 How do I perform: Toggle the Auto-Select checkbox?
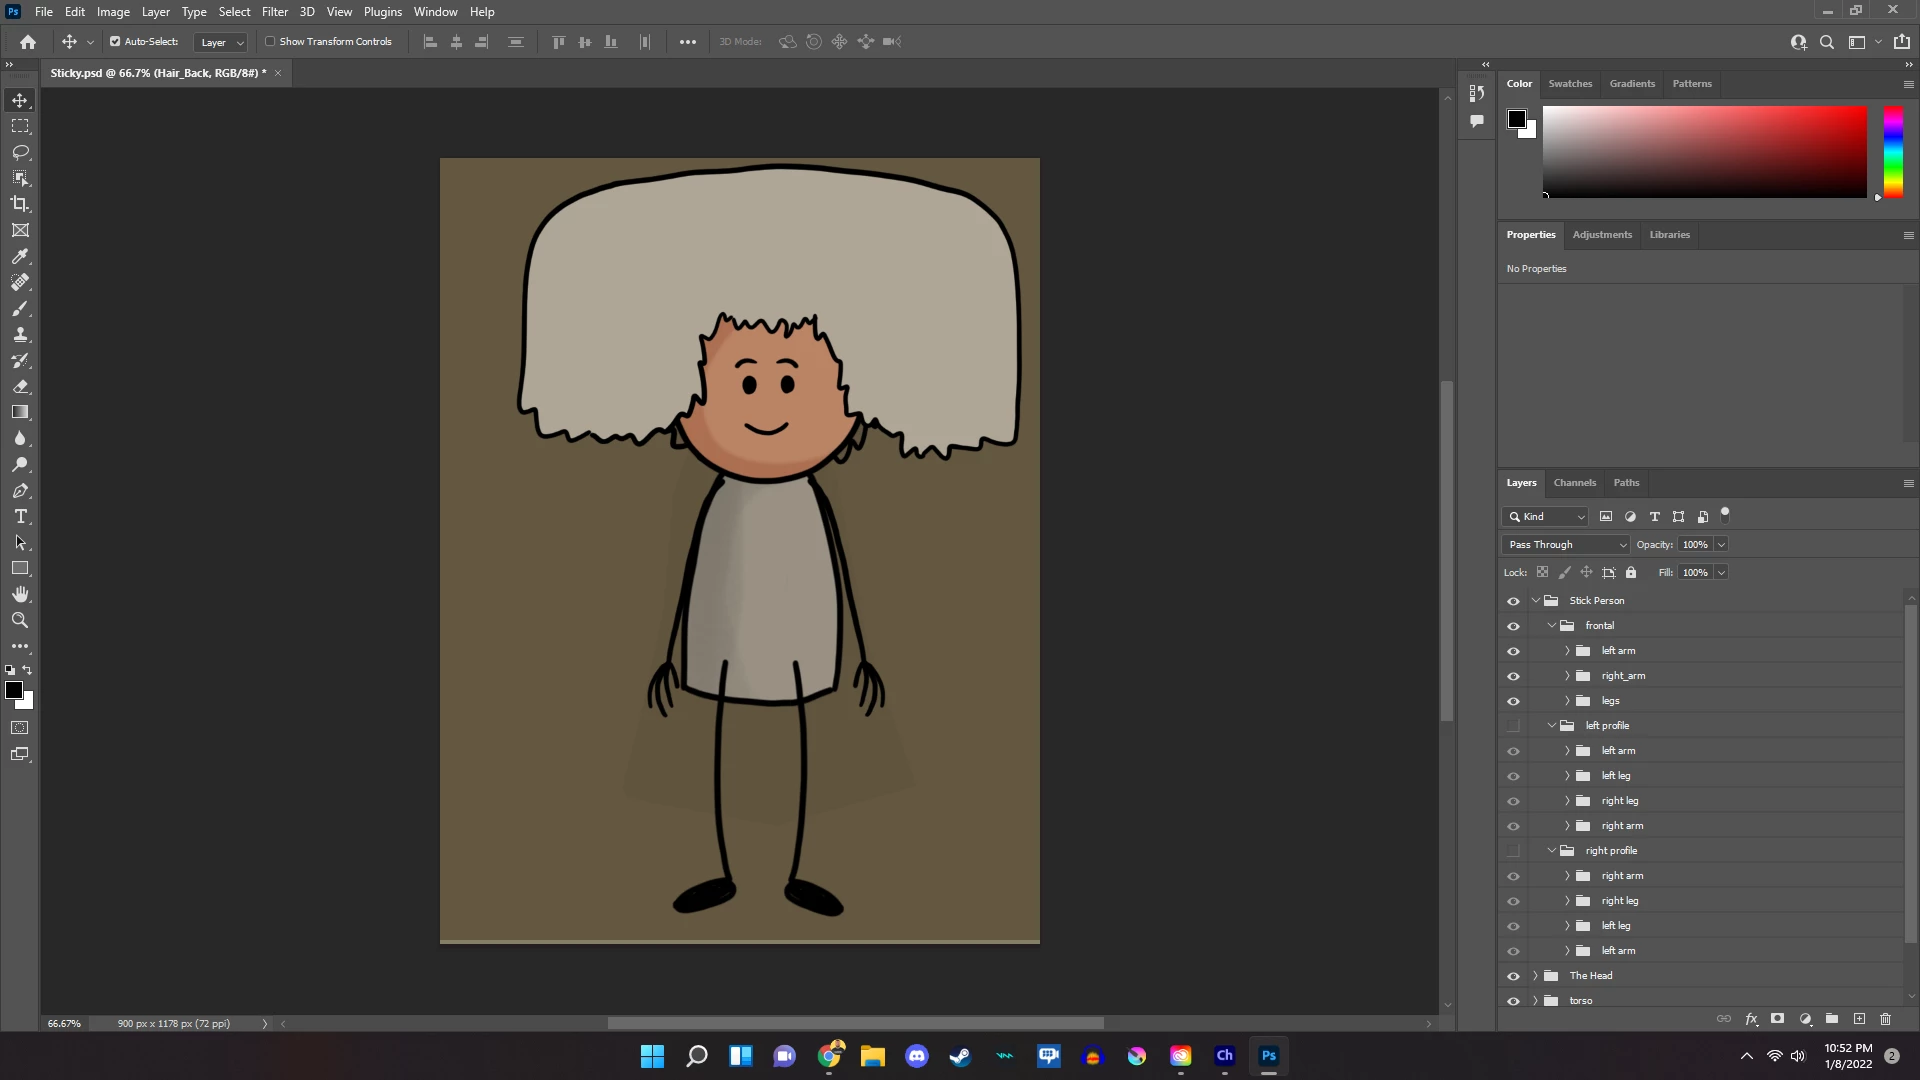point(115,42)
